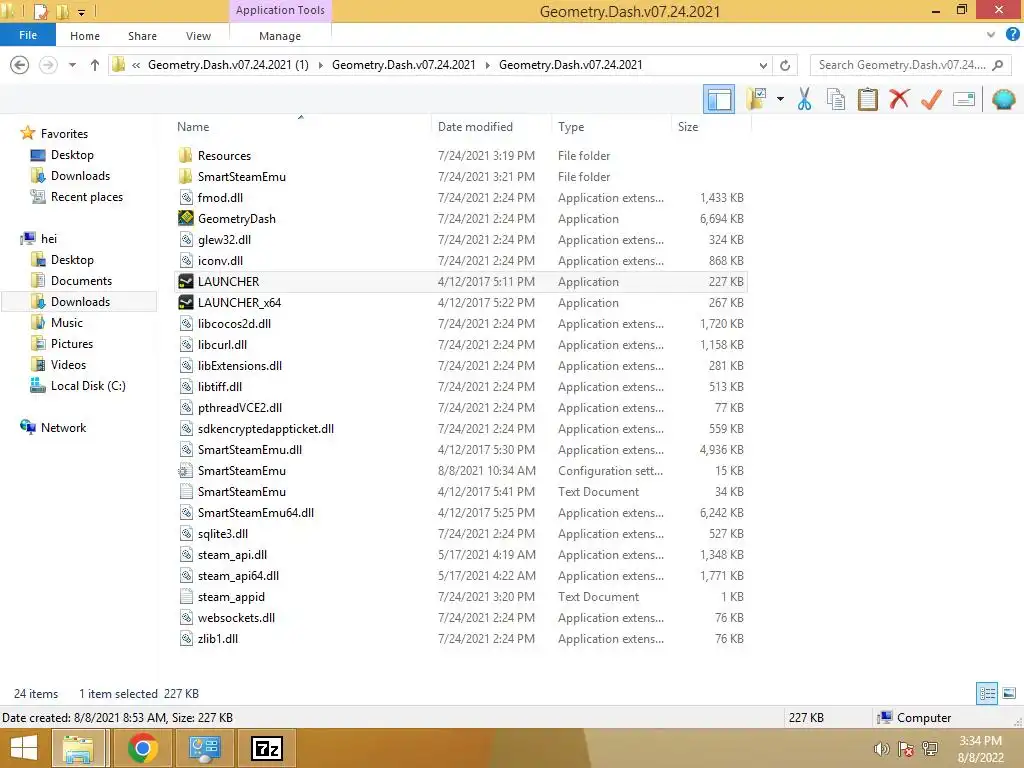The image size is (1024, 768).
Task: Sort files by the Size column
Action: pyautogui.click(x=688, y=127)
